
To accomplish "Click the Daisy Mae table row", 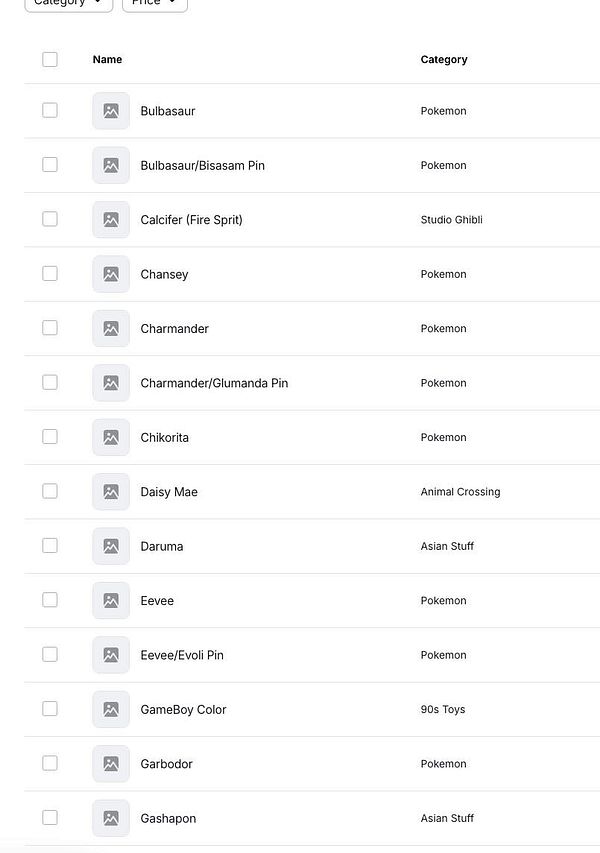I will 300,491.
